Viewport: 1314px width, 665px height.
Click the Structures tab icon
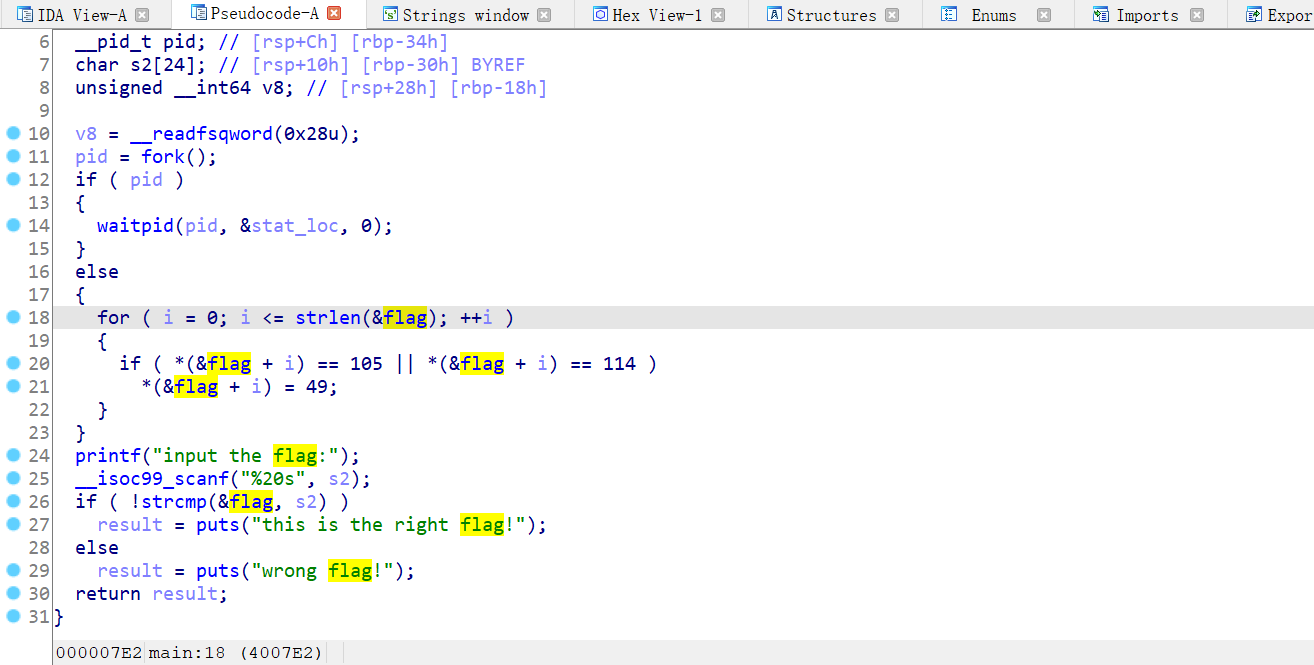(x=774, y=15)
